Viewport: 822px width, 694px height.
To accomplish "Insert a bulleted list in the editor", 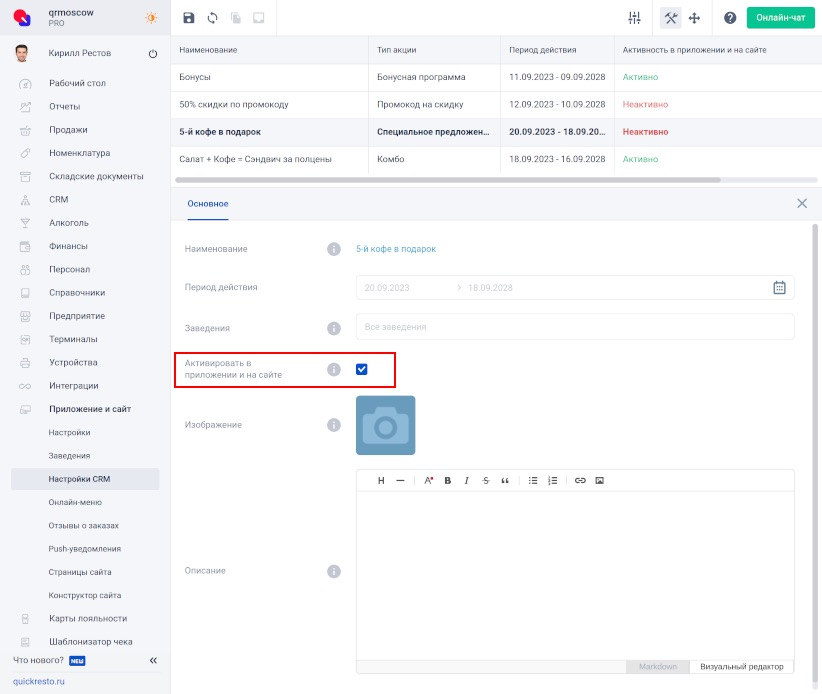I will pyautogui.click(x=533, y=480).
